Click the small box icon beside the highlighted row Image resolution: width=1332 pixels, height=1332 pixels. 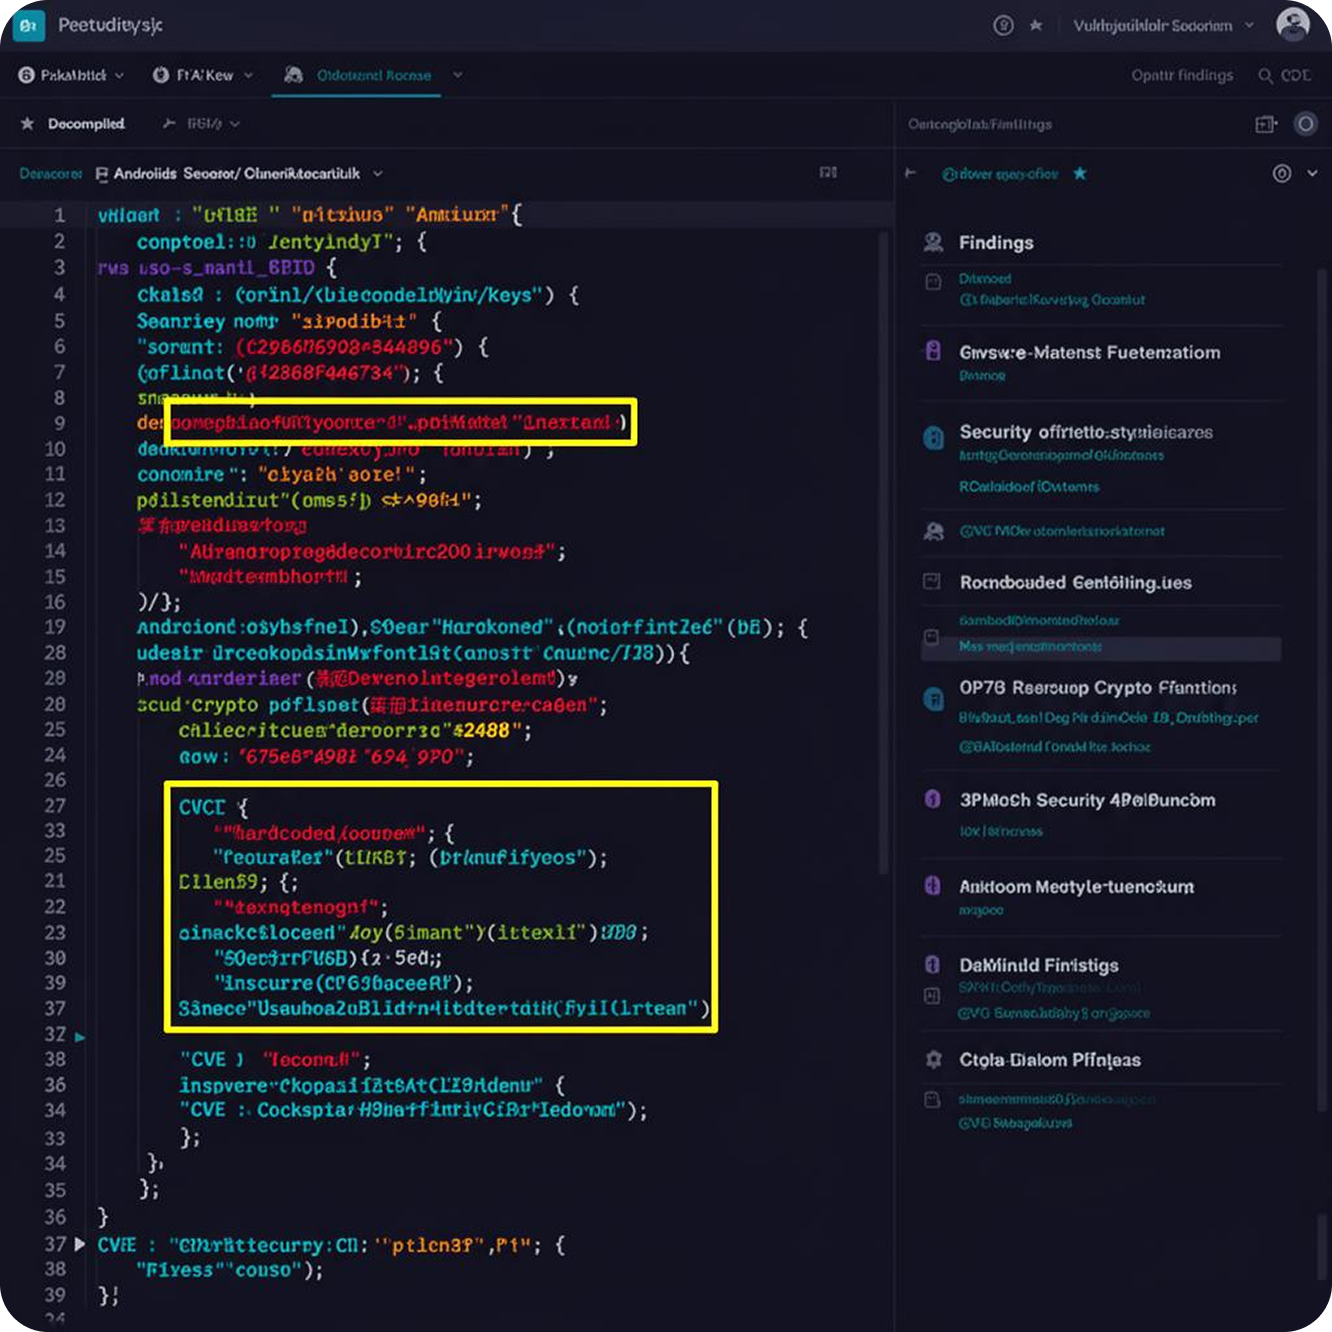click(x=931, y=638)
